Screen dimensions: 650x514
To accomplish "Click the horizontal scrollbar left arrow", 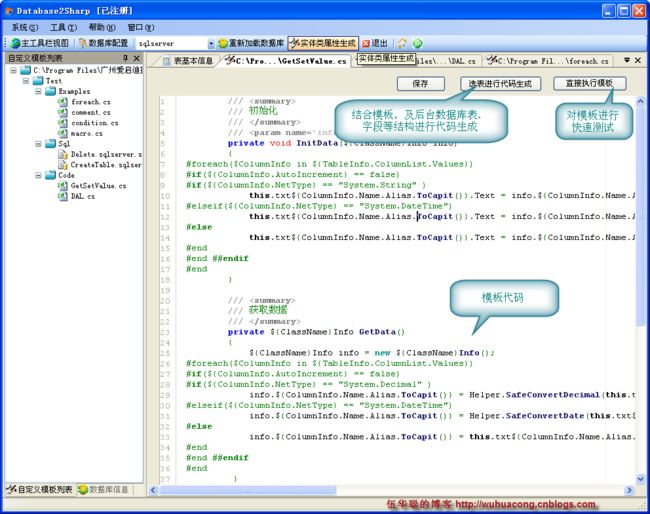I will [x=153, y=490].
